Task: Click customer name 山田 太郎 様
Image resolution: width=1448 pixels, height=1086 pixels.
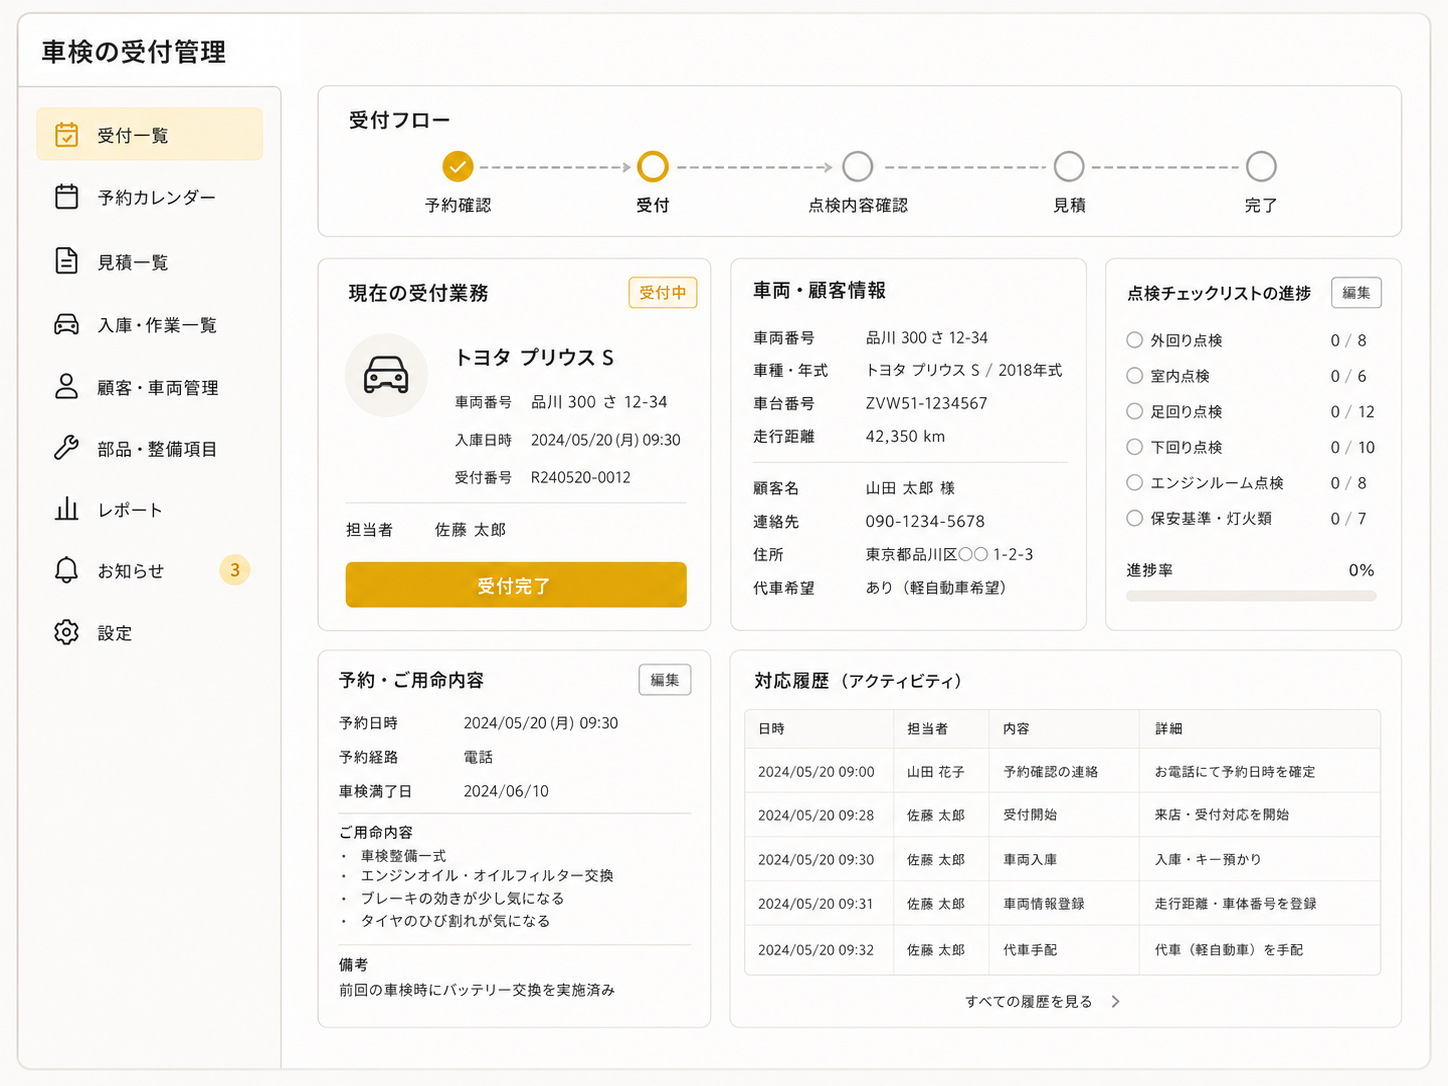Action: coord(910,488)
